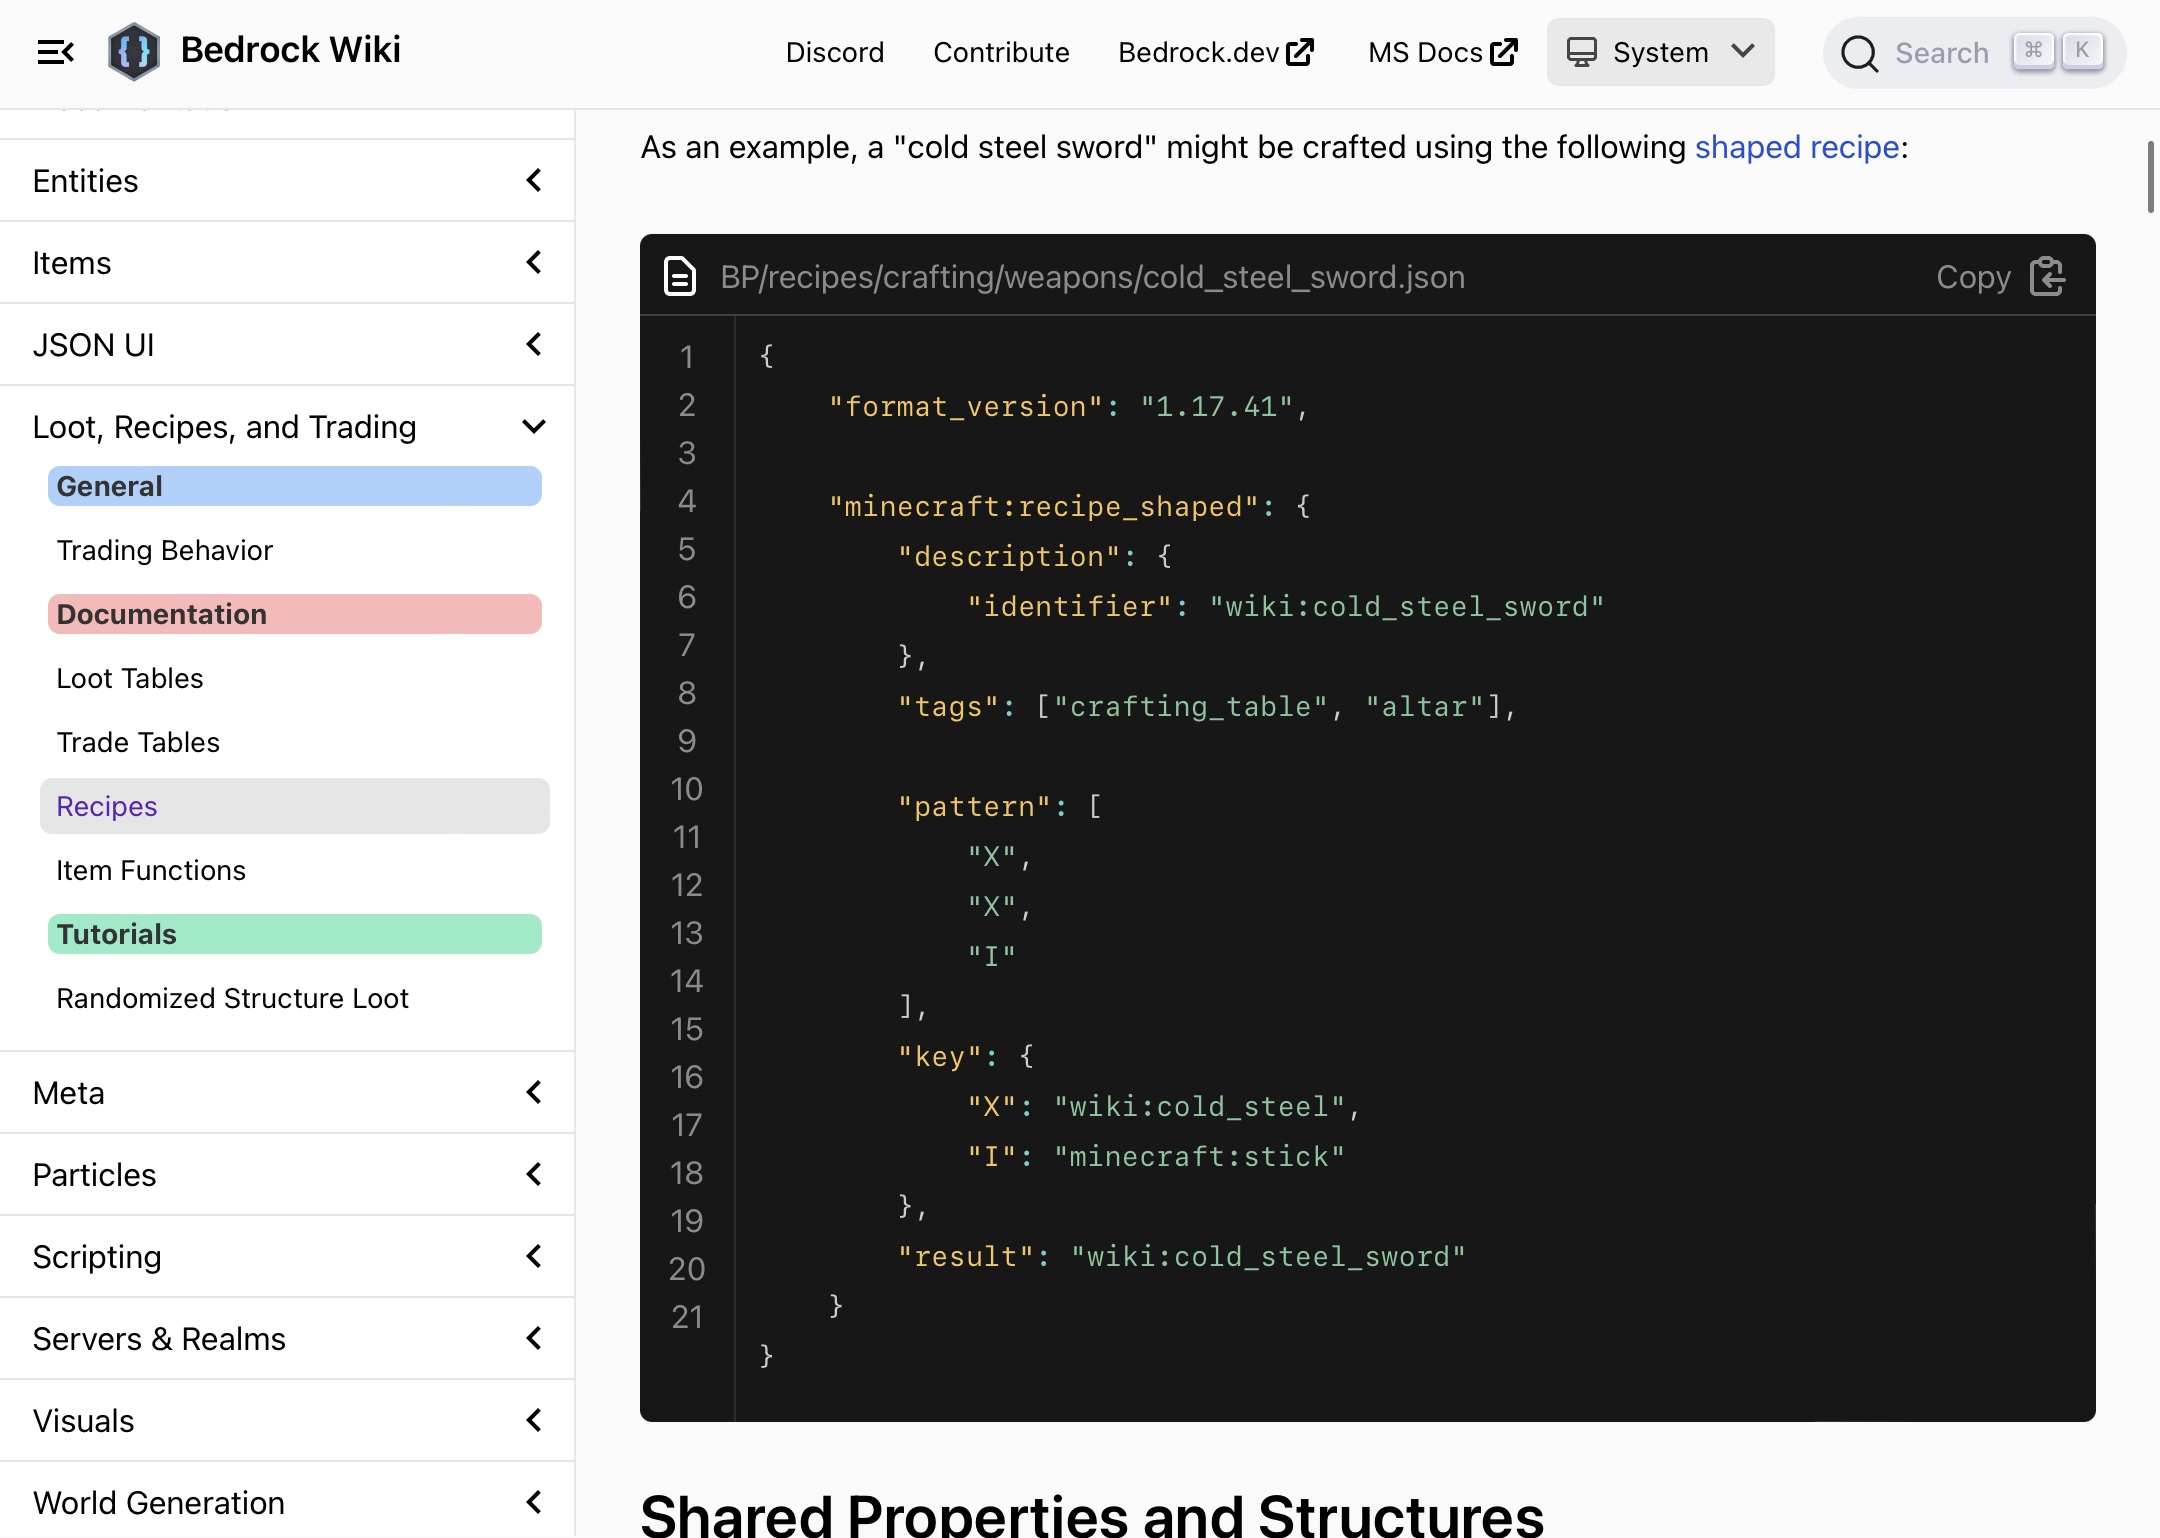The width and height of the screenshot is (2160, 1538).
Task: Open the System theme dropdown
Action: click(1660, 52)
